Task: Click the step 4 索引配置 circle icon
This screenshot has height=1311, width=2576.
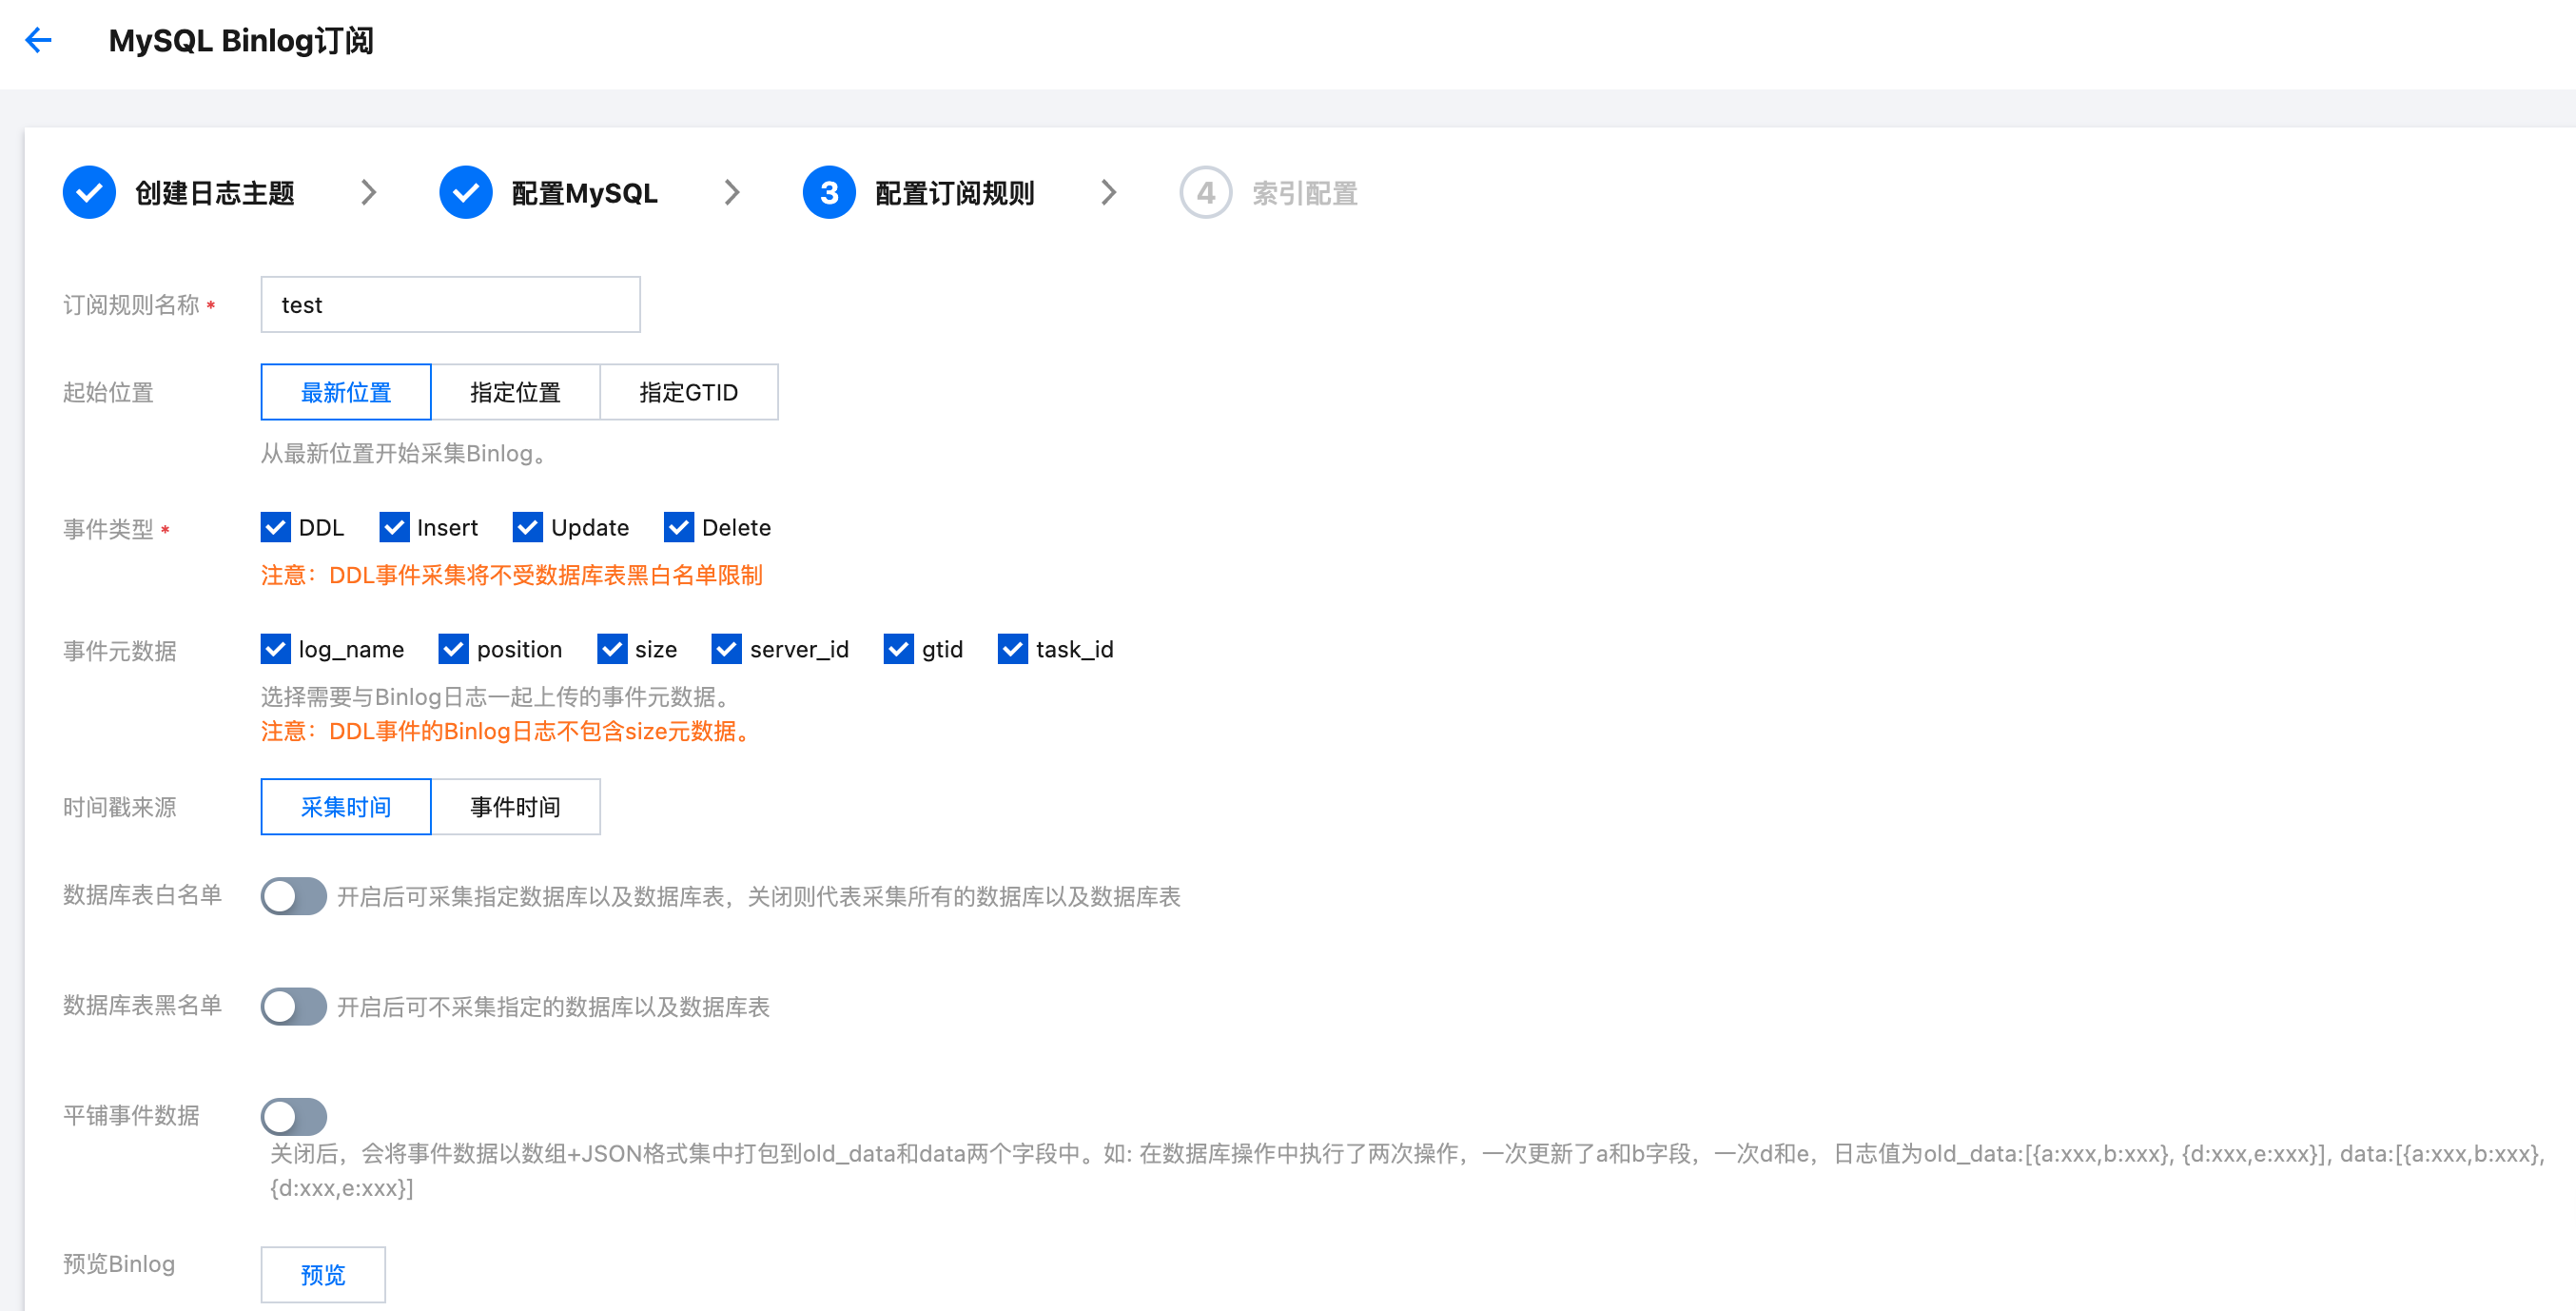Action: (x=1205, y=192)
